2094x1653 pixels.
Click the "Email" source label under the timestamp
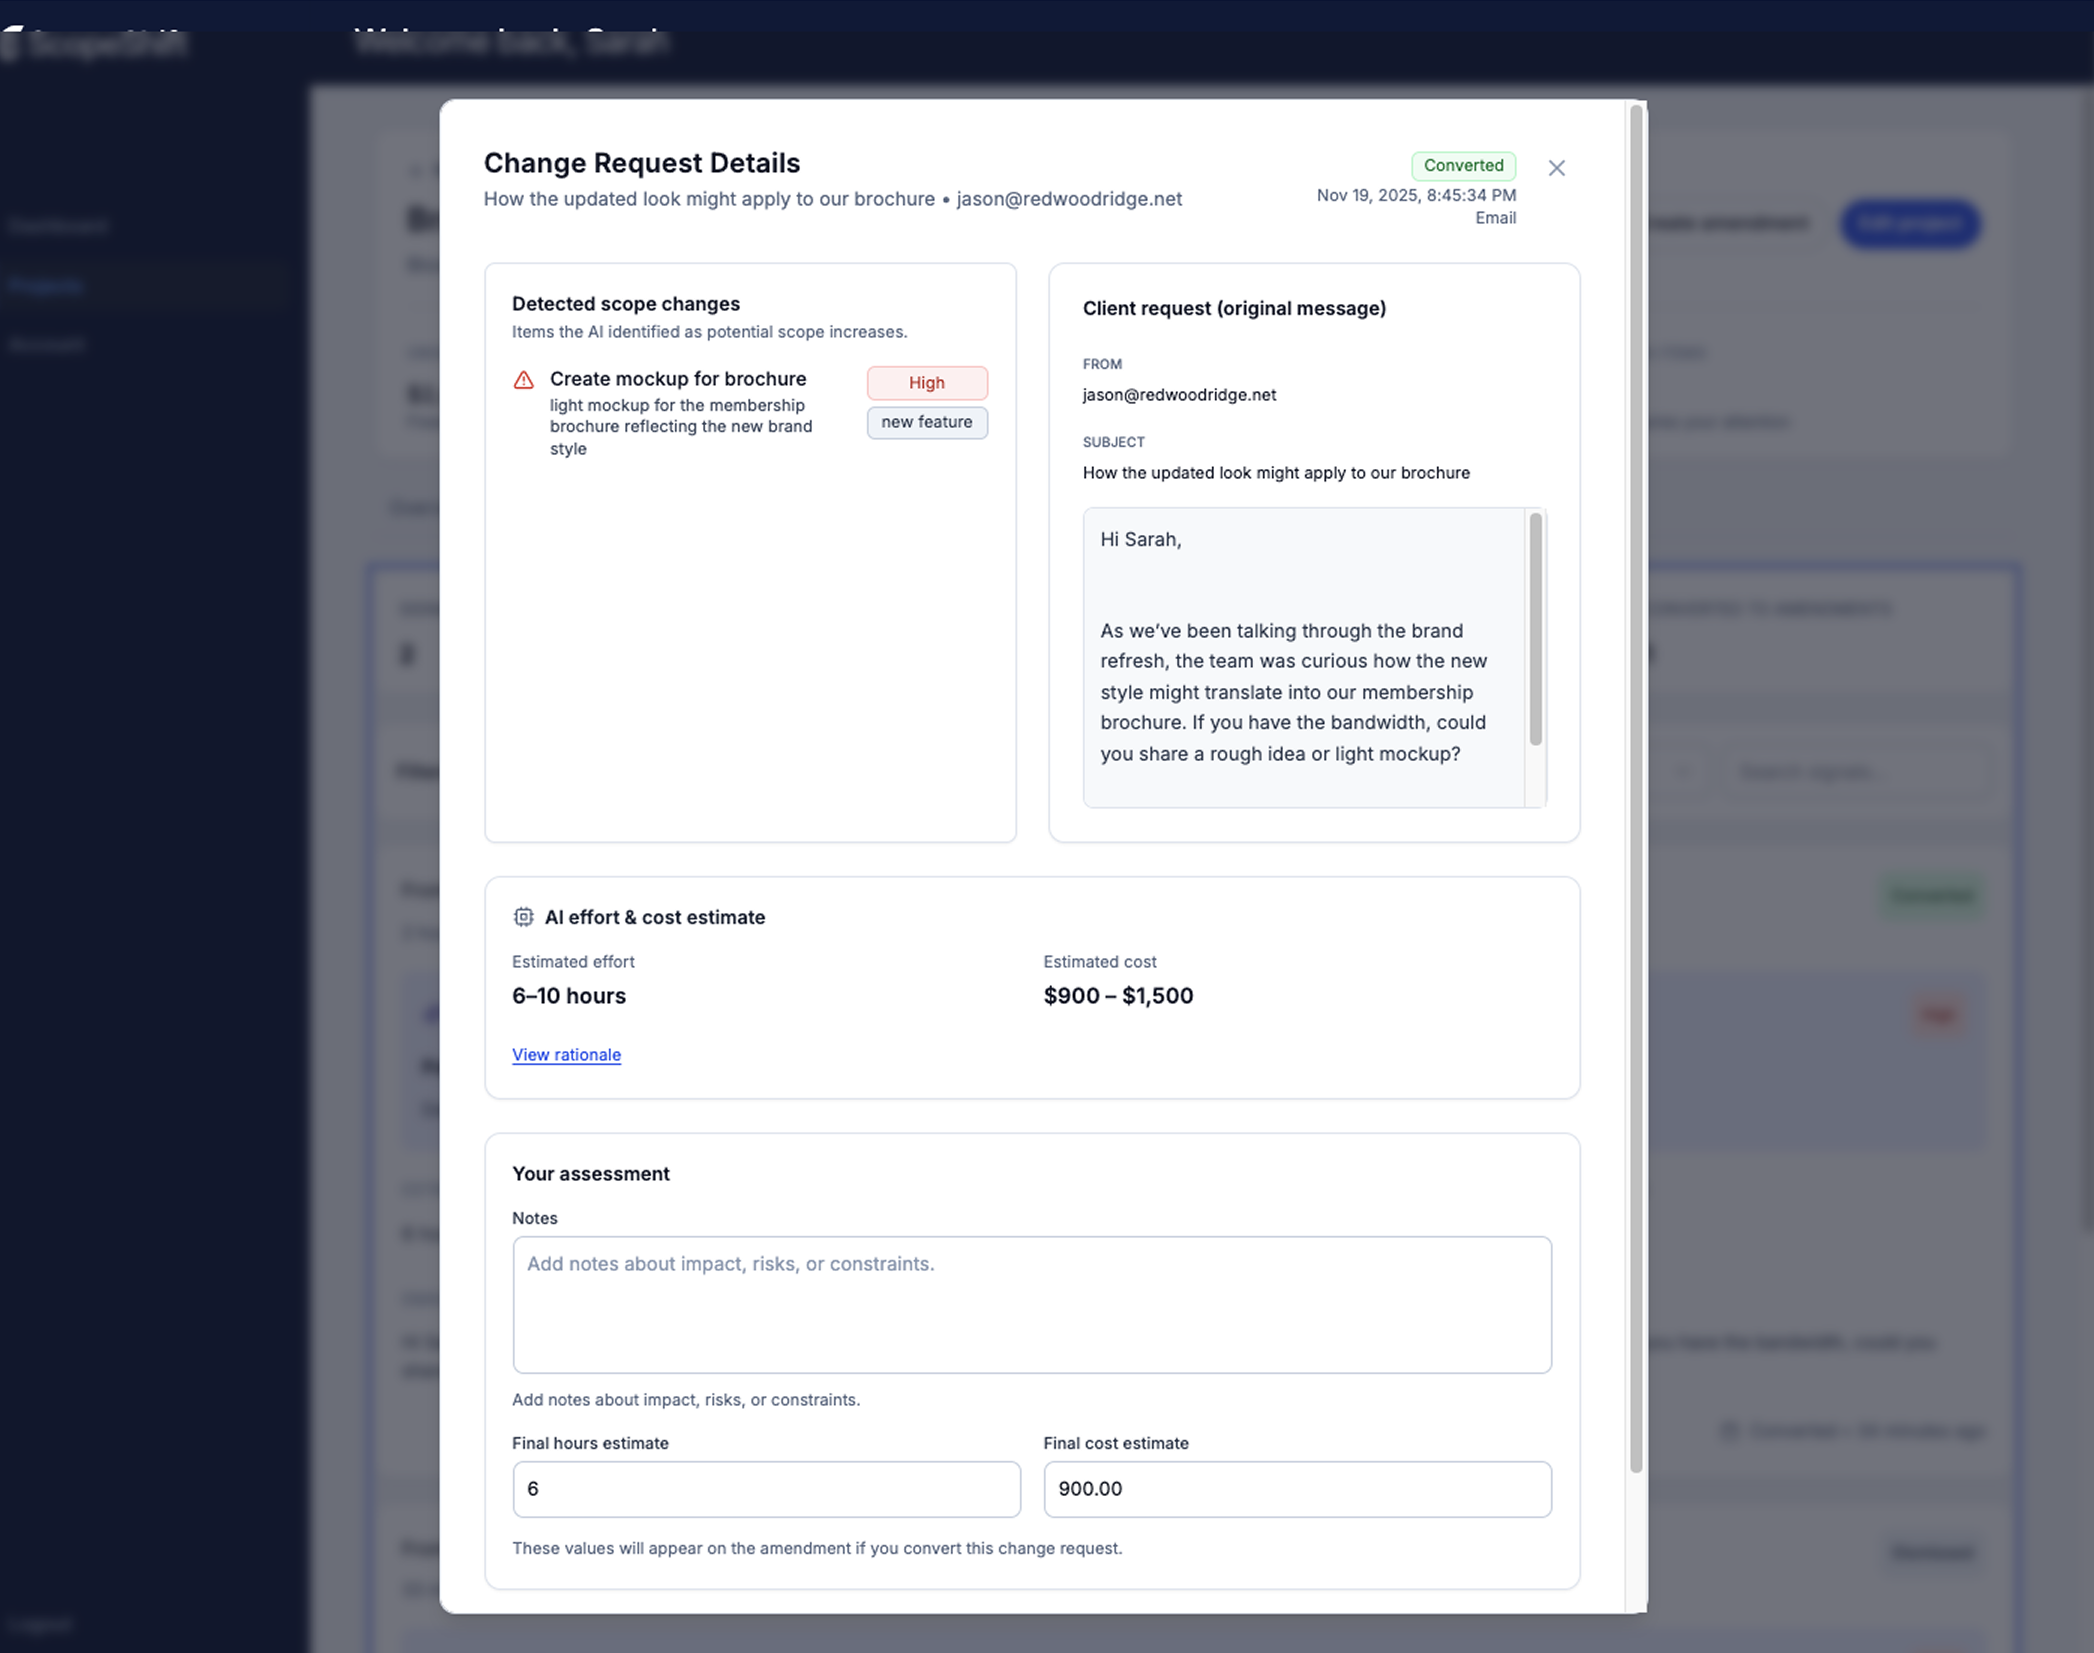[x=1495, y=217]
